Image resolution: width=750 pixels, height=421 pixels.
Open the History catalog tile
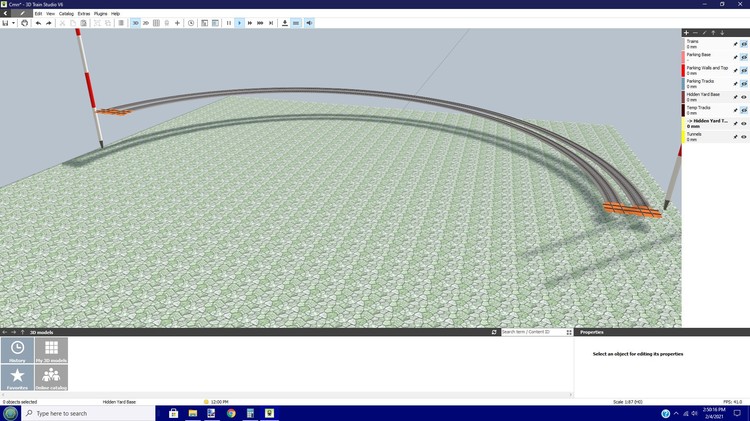(17, 350)
